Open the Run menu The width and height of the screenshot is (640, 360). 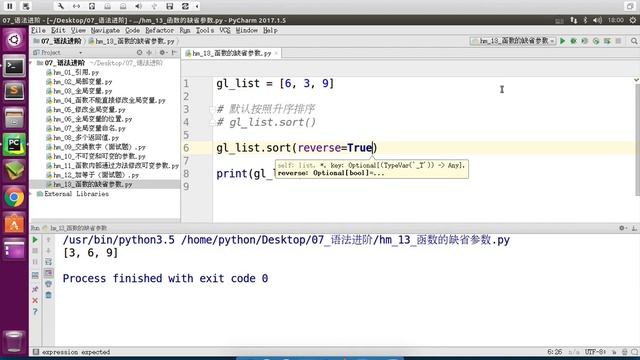click(185, 31)
